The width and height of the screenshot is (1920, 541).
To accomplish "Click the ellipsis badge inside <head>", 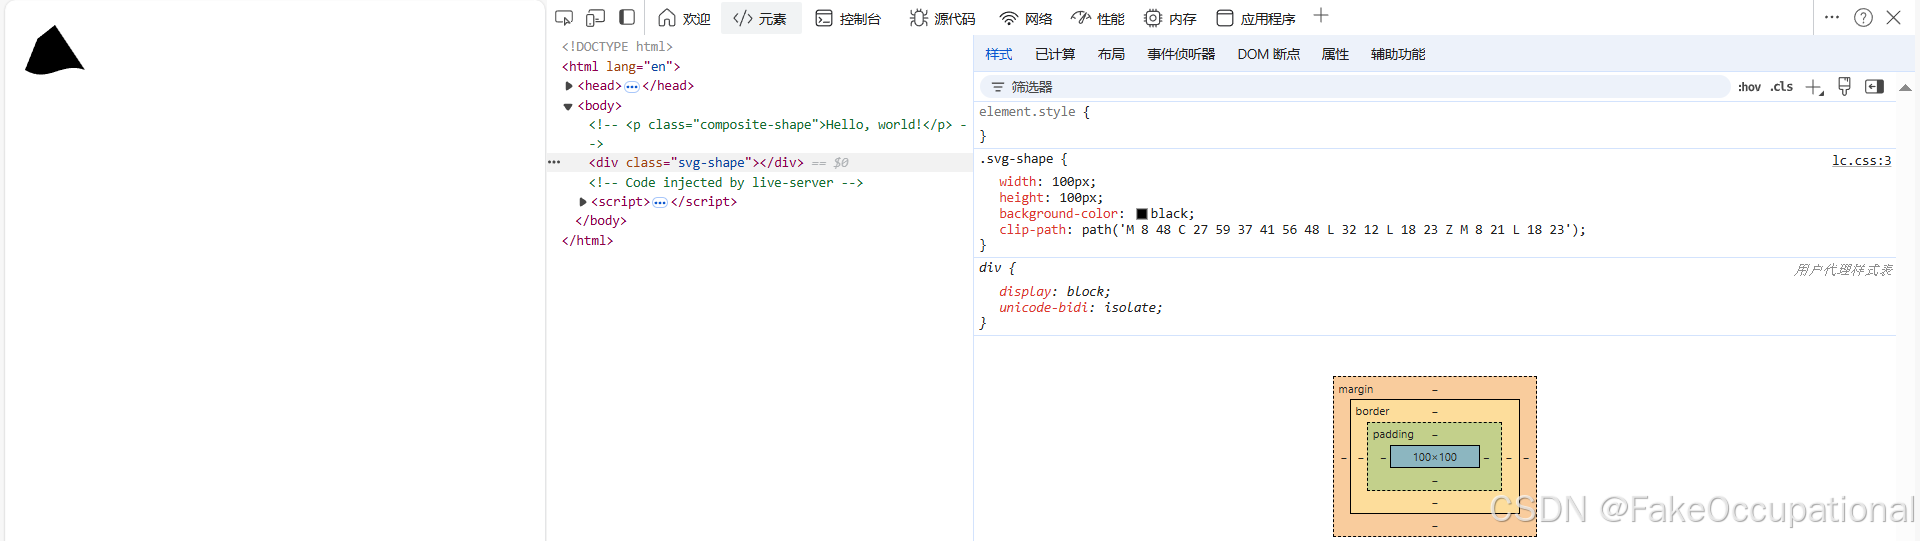I will (632, 87).
